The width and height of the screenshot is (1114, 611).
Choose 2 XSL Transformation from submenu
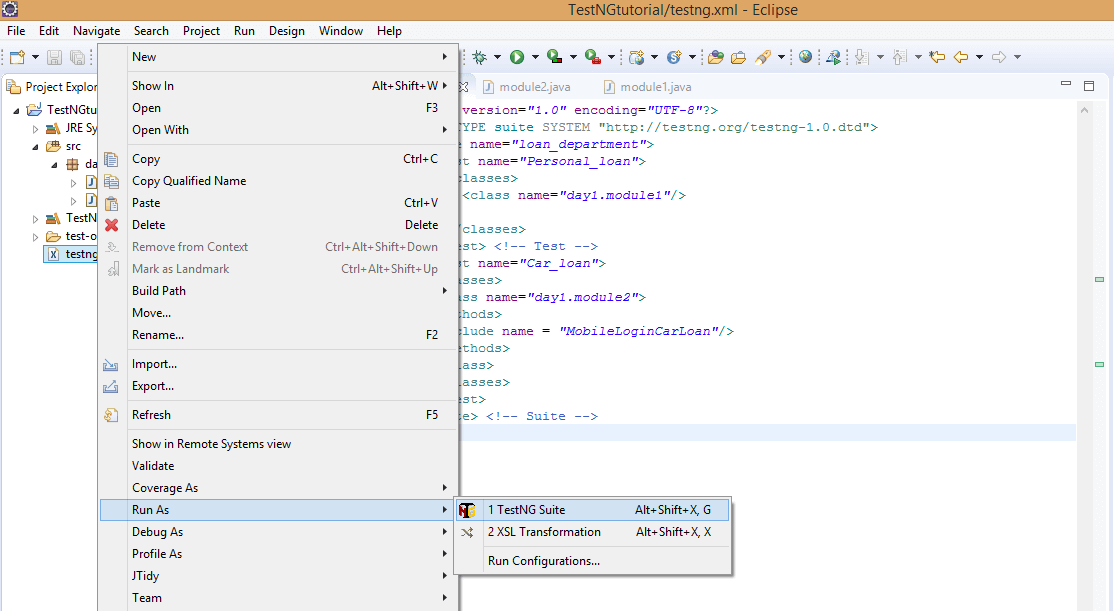593,532
